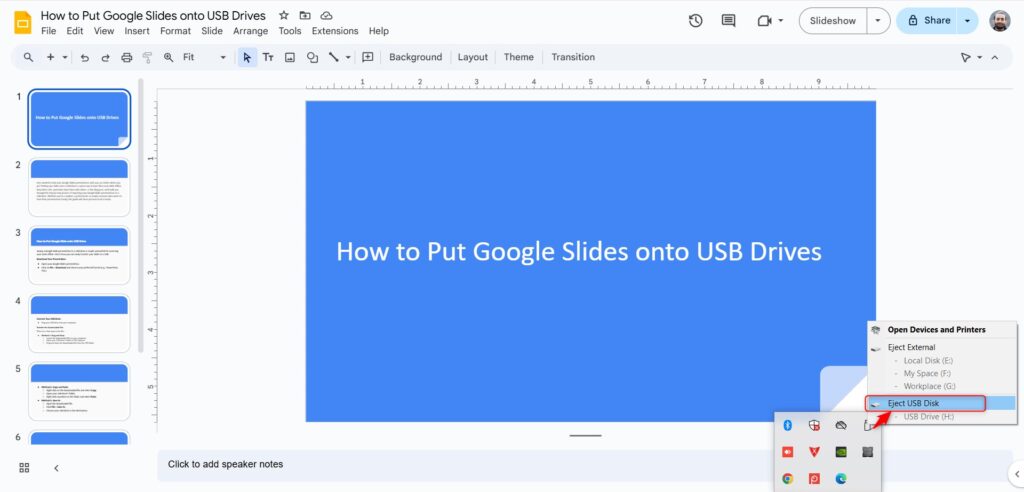Viewport: 1024px width, 492px height.
Task: Select the Text box tool
Action: (x=268, y=57)
